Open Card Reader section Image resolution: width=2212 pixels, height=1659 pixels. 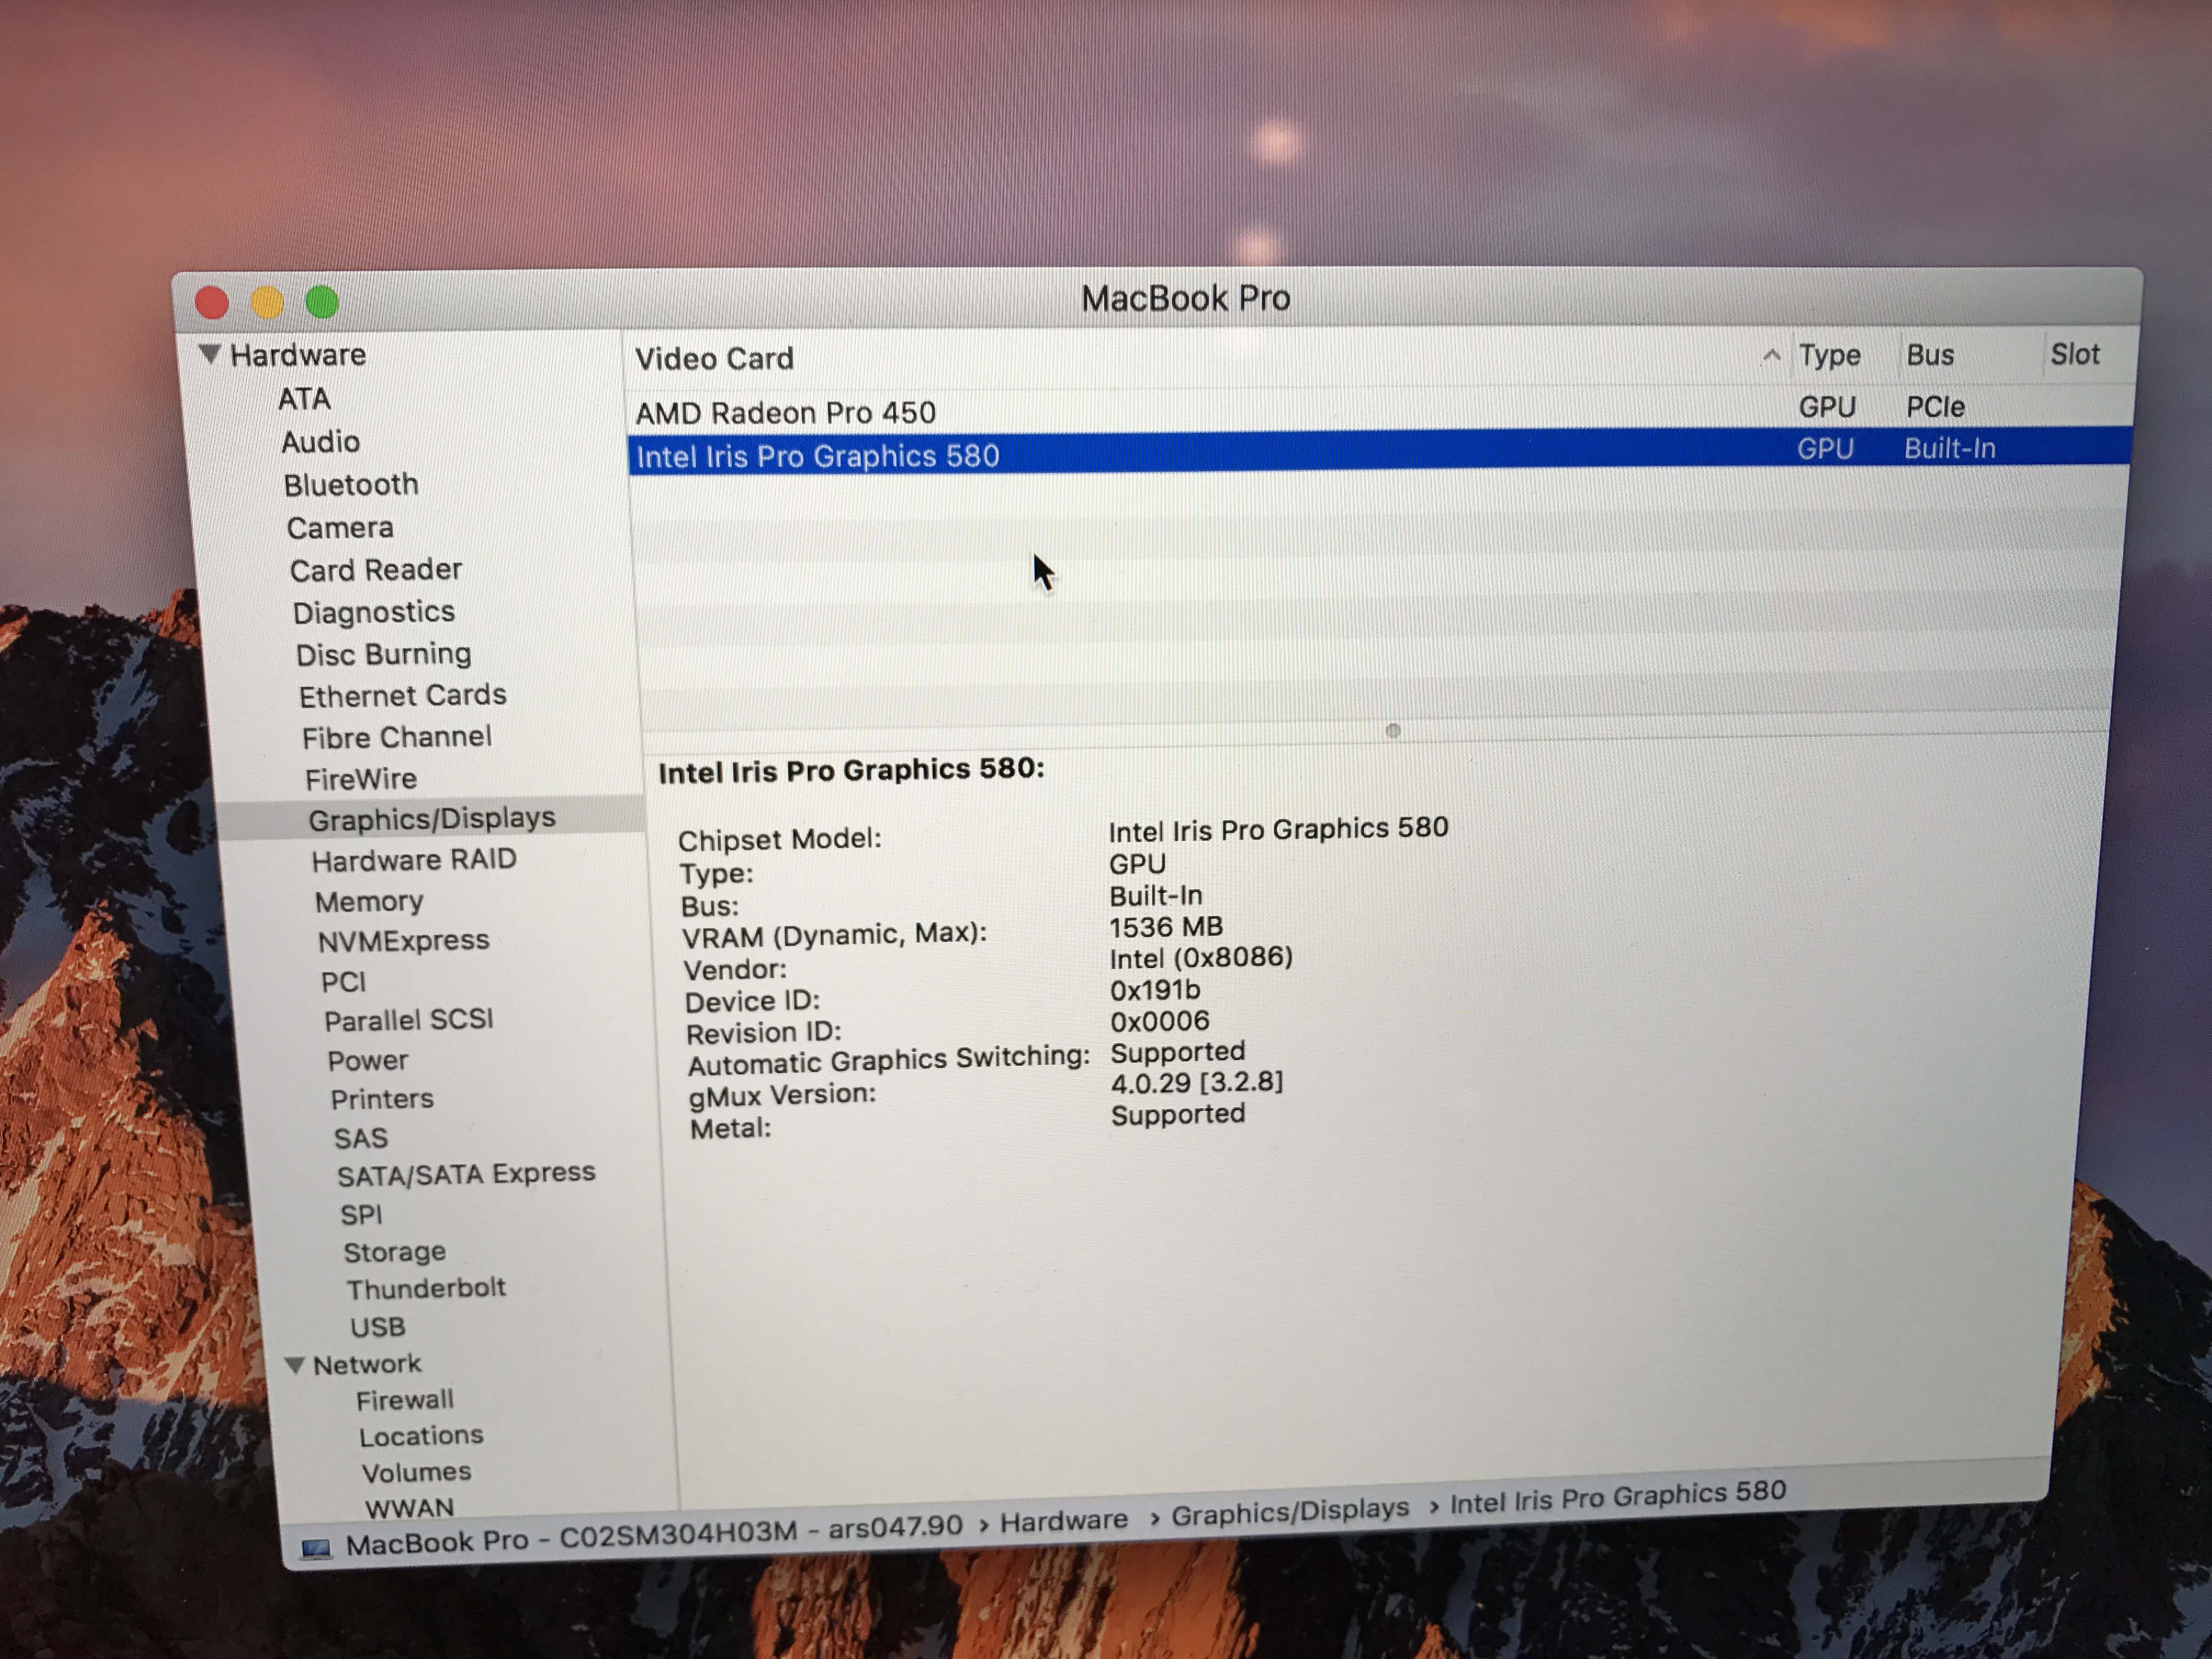point(376,570)
